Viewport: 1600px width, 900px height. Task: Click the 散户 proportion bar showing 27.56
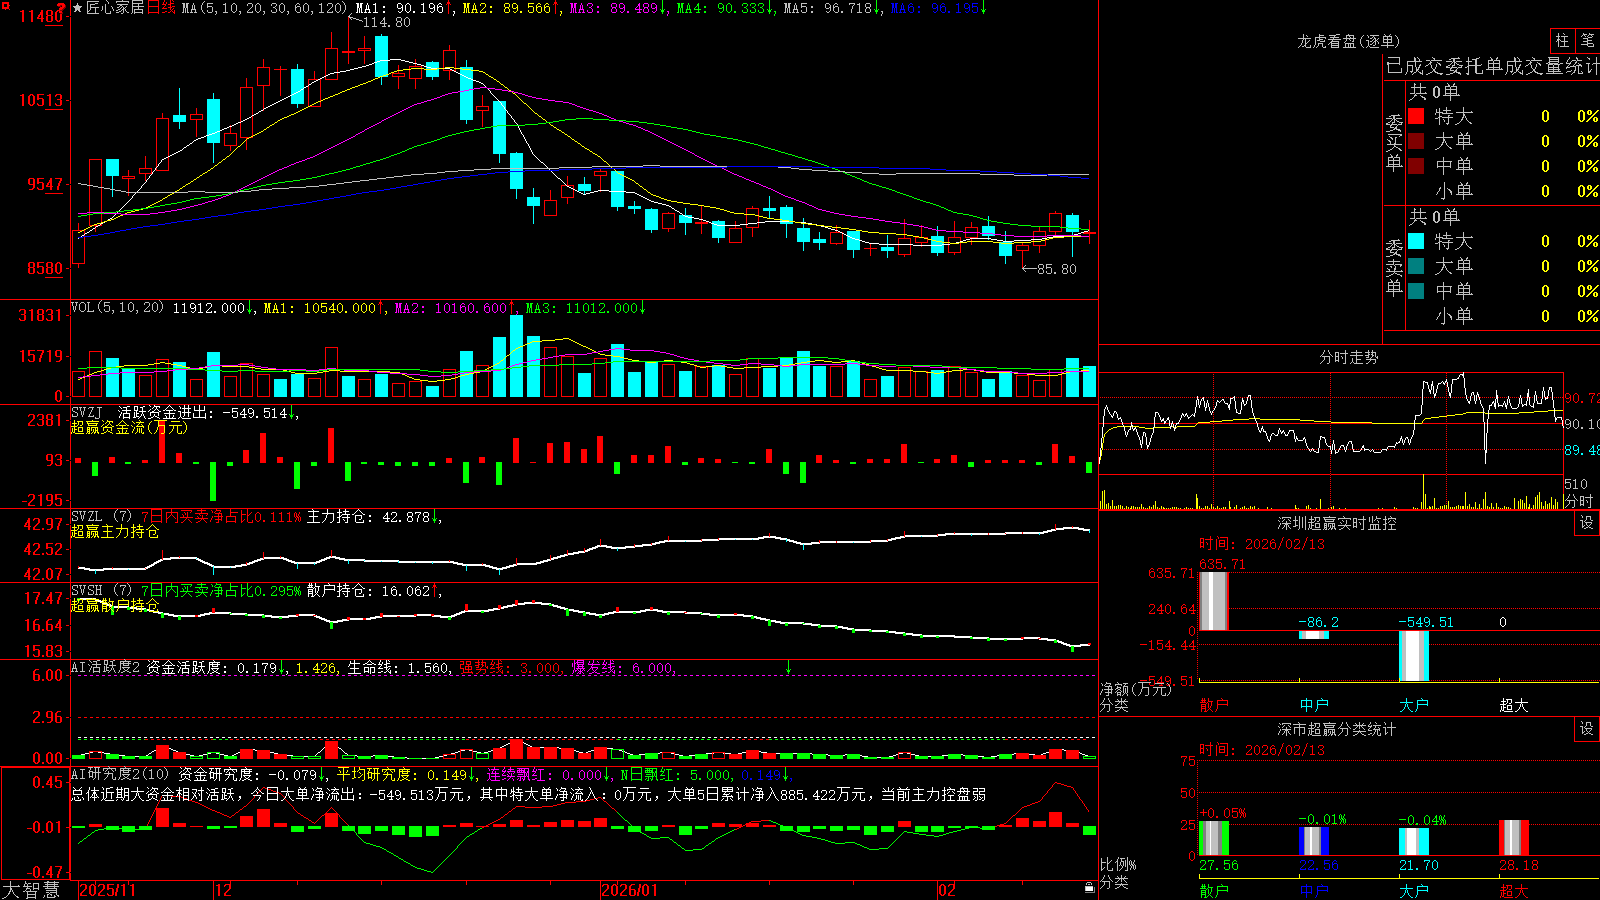(1214, 838)
